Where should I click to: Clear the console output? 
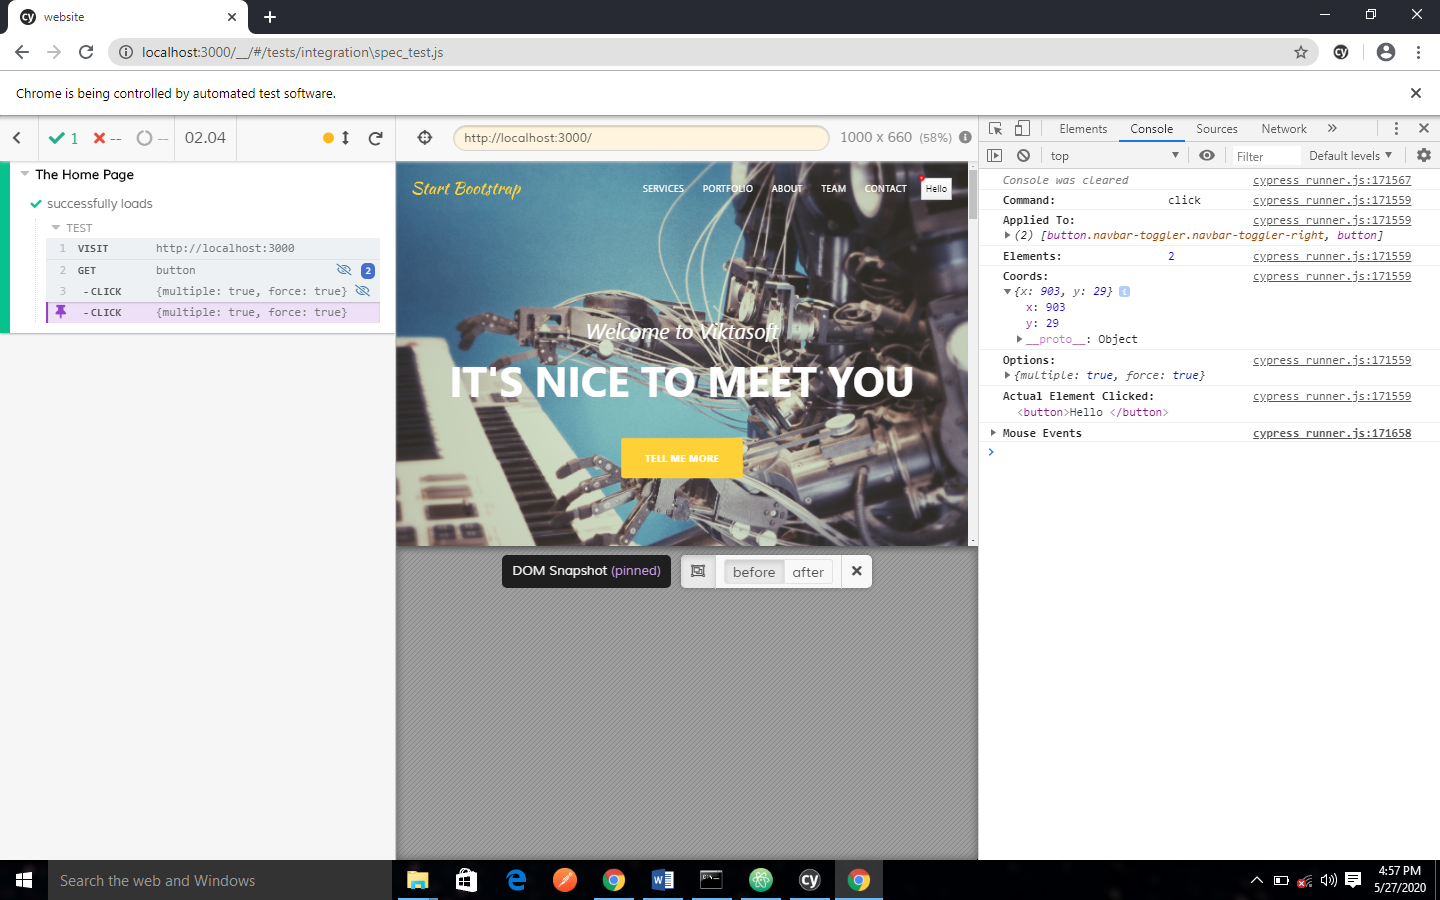[x=1023, y=155]
